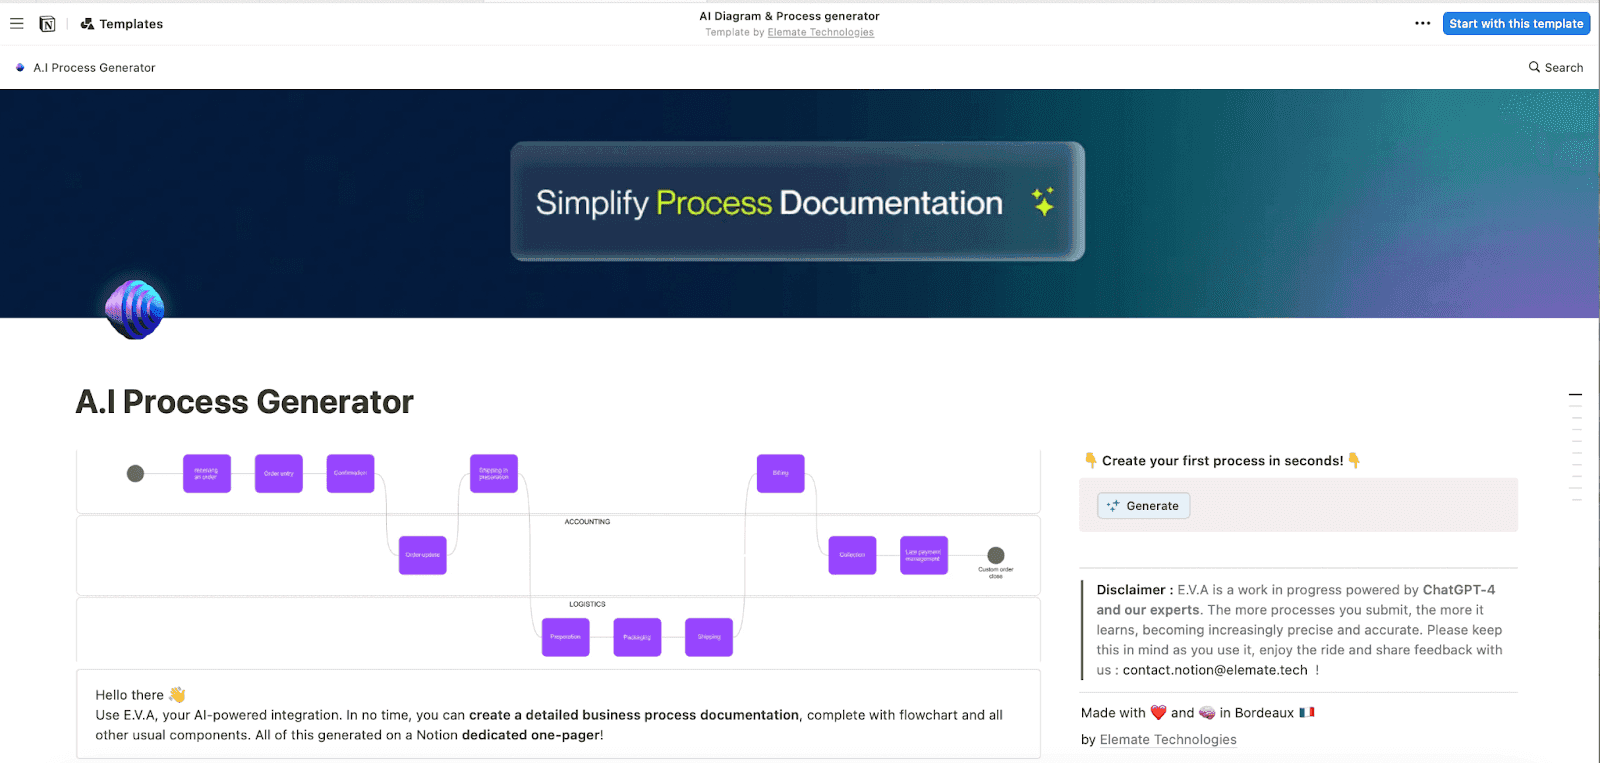The image size is (1600, 763).
Task: Open the sidebar hamburger menu
Action: [17, 23]
